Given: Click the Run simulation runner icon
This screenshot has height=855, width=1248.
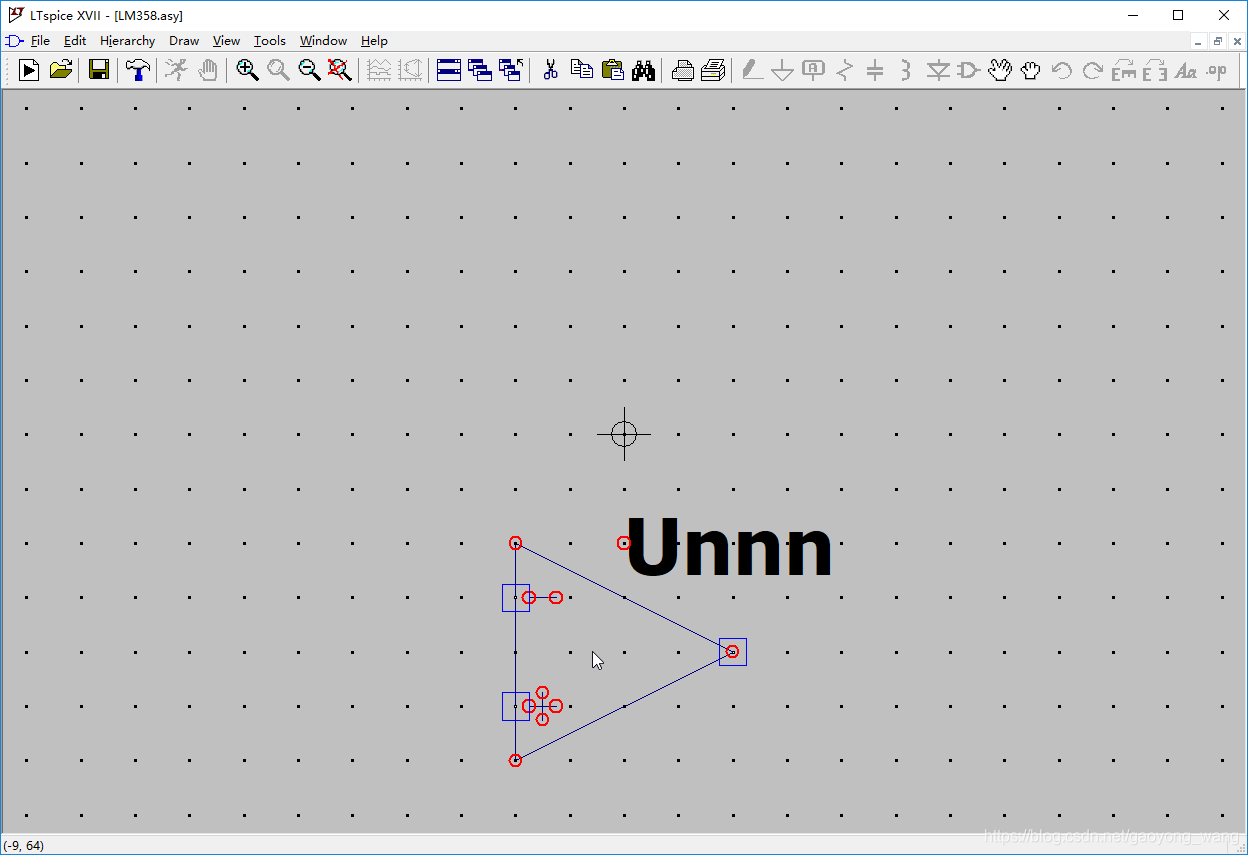Looking at the screenshot, I should pyautogui.click(x=176, y=70).
